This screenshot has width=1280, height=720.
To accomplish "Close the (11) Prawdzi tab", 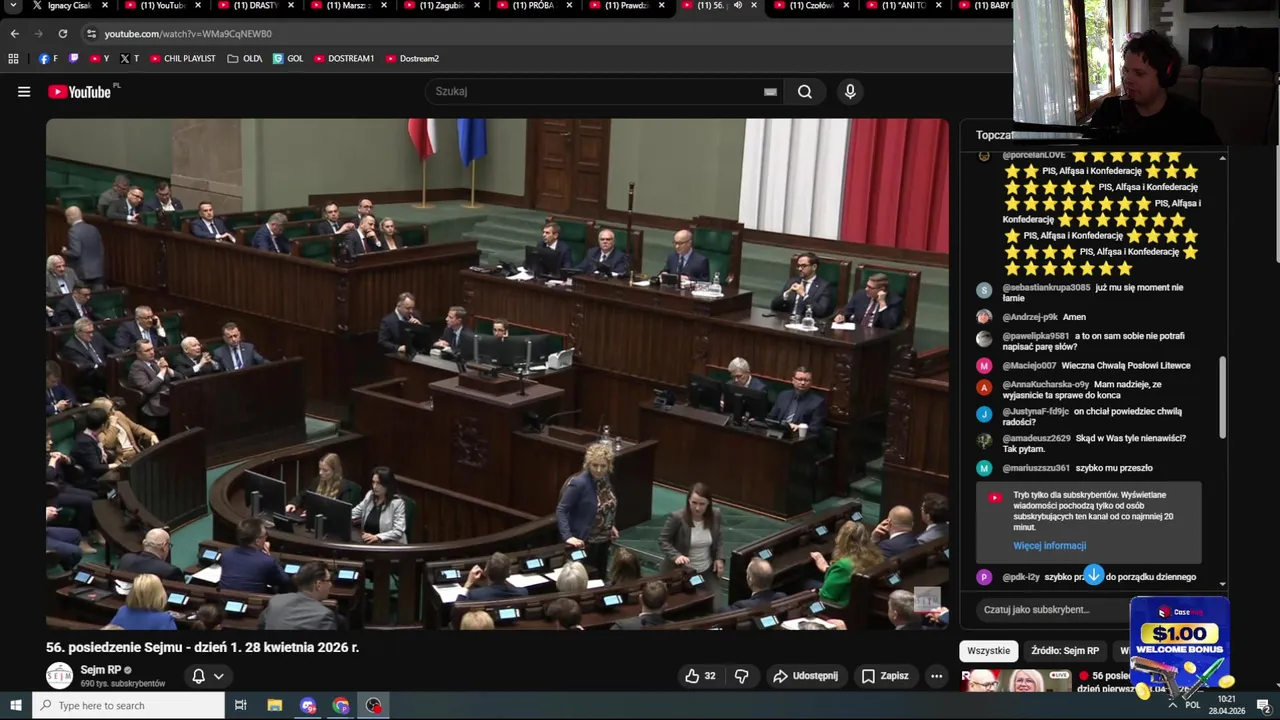I will (662, 6).
